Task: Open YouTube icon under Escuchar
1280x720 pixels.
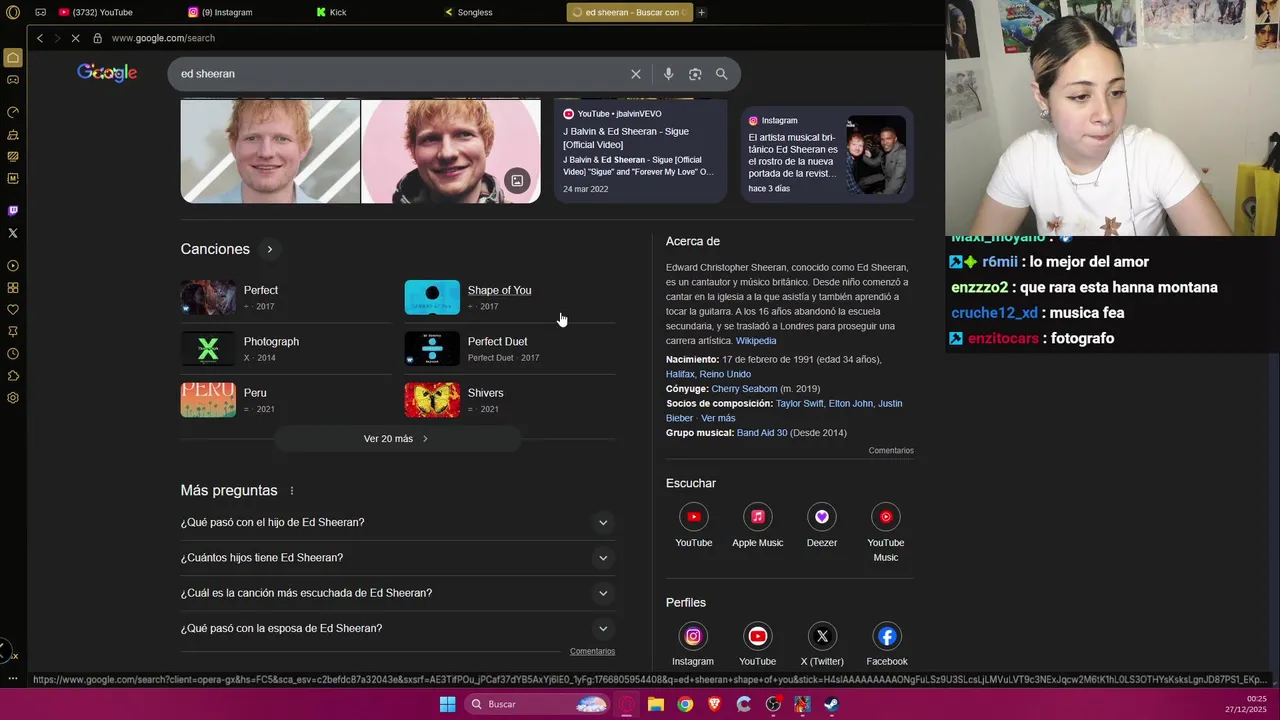Action: pos(693,517)
